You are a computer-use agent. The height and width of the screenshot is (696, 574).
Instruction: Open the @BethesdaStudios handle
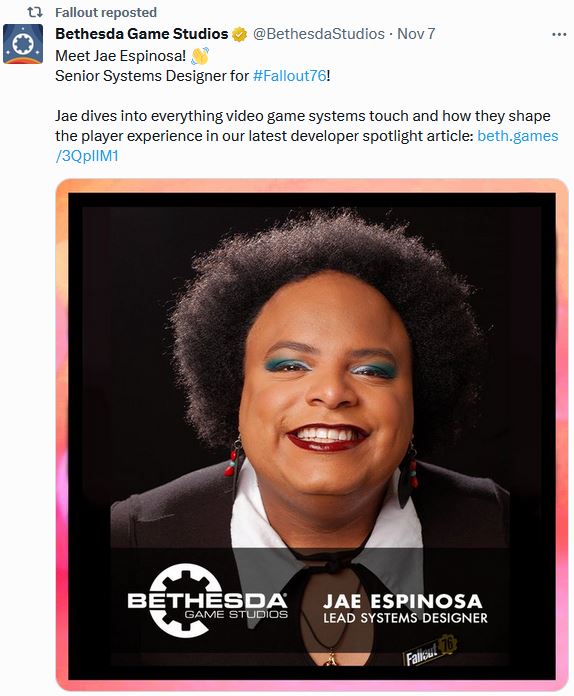point(318,34)
